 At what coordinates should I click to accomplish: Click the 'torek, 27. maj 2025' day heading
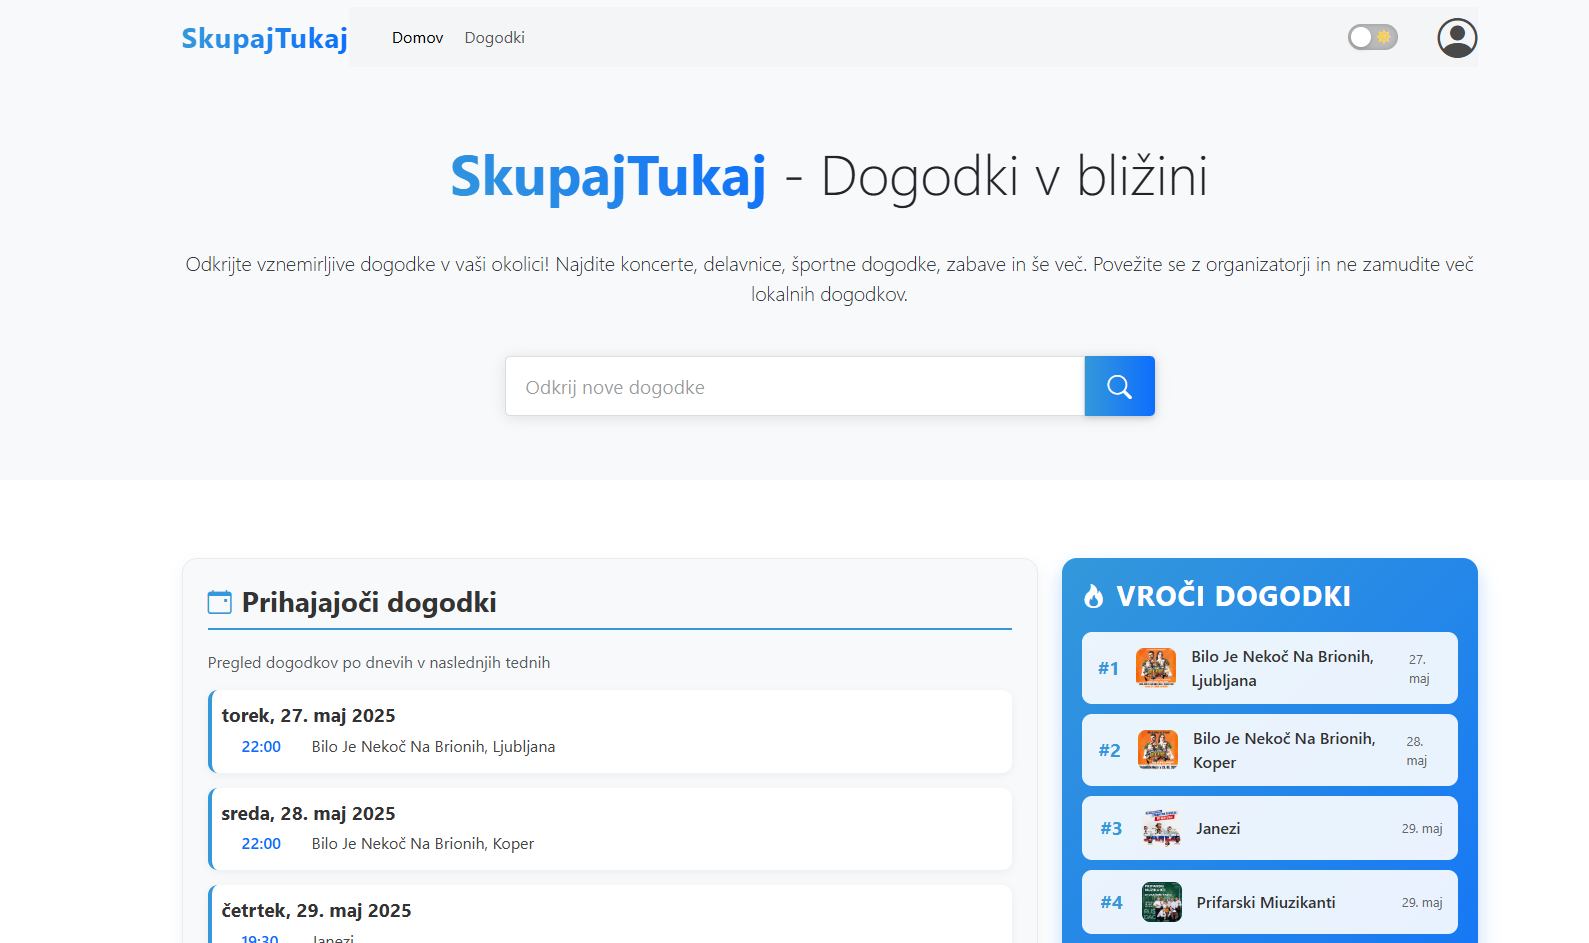pos(308,716)
